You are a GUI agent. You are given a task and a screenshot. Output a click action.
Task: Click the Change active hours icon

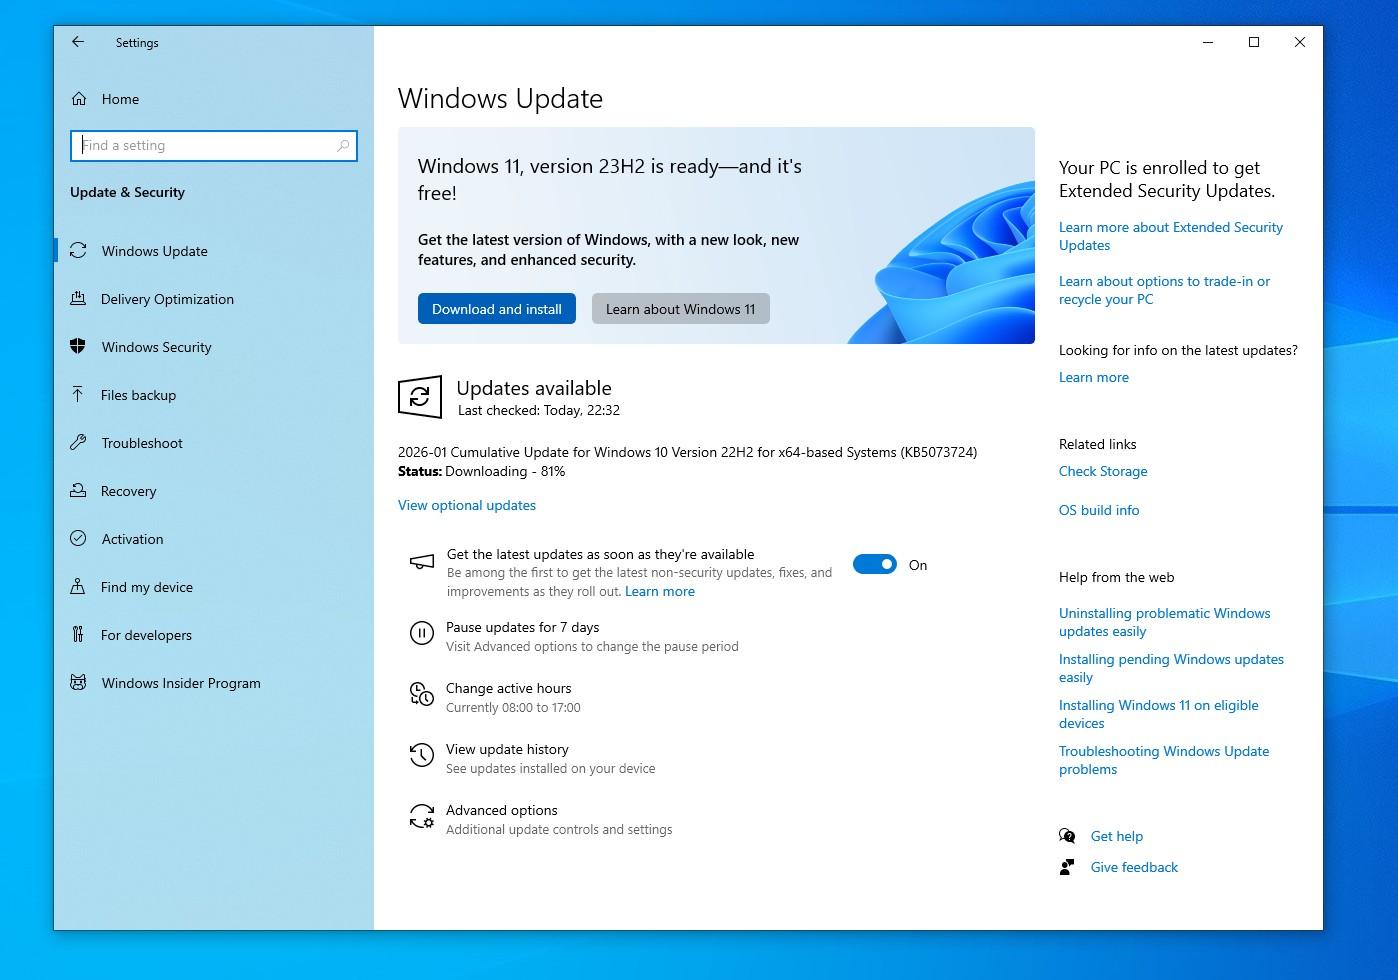click(421, 694)
